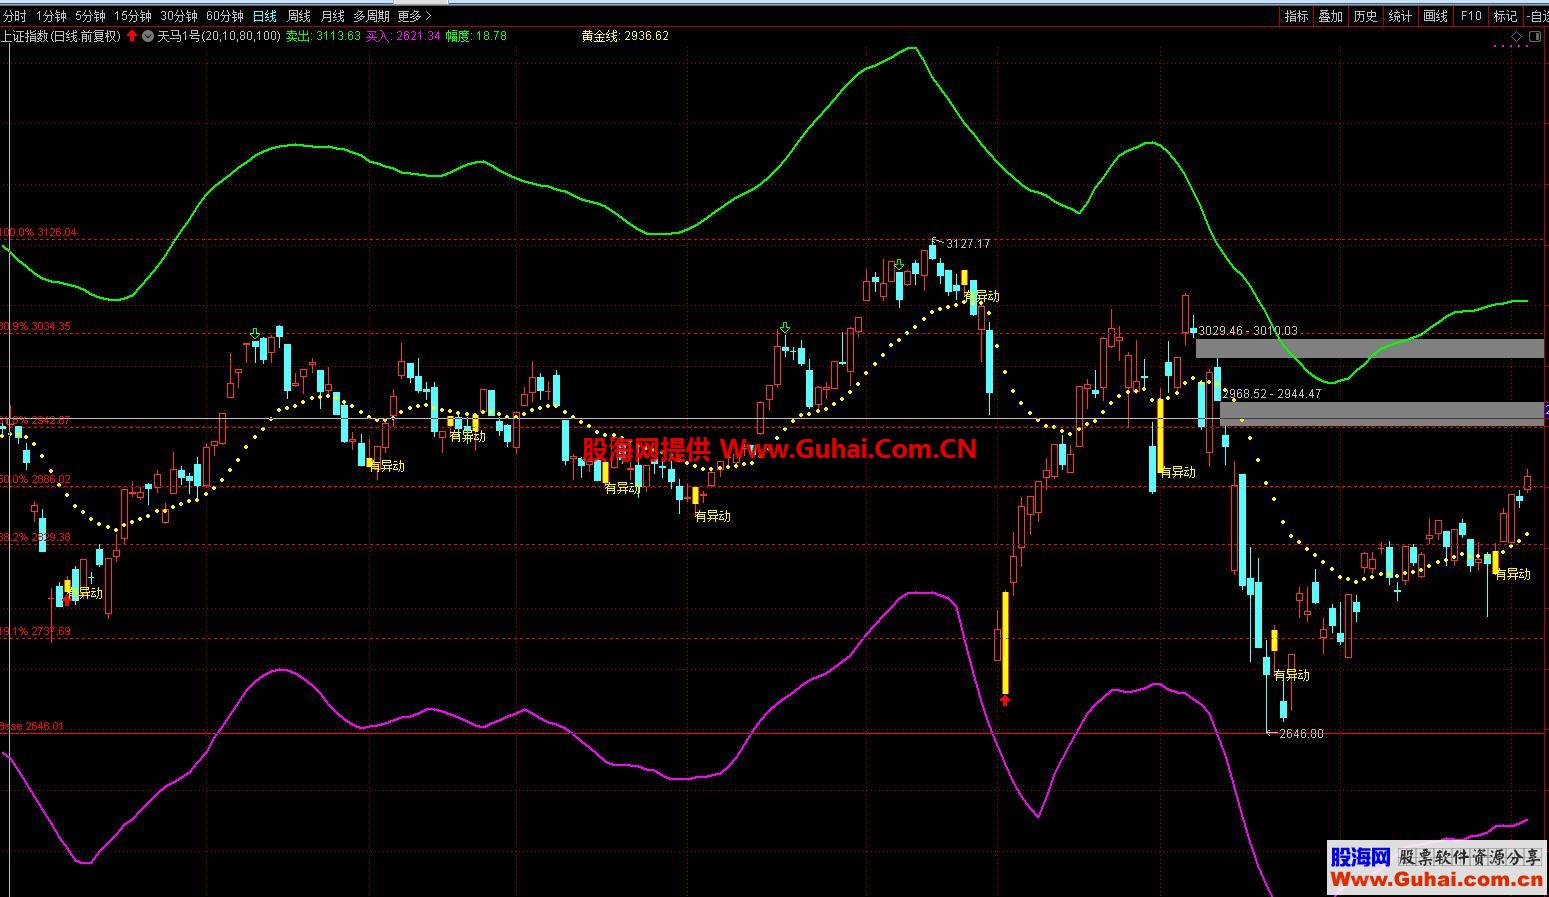Click the 标记 mark button
Viewport: 1549px width, 897px height.
(1505, 16)
